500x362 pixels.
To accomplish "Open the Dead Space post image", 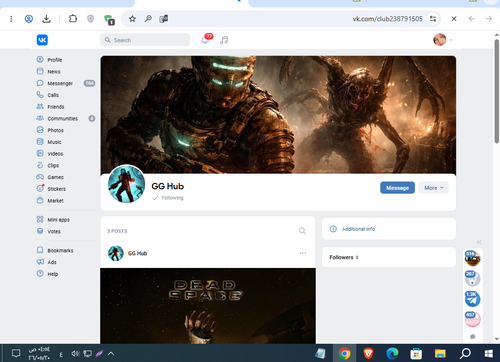I will [x=208, y=306].
